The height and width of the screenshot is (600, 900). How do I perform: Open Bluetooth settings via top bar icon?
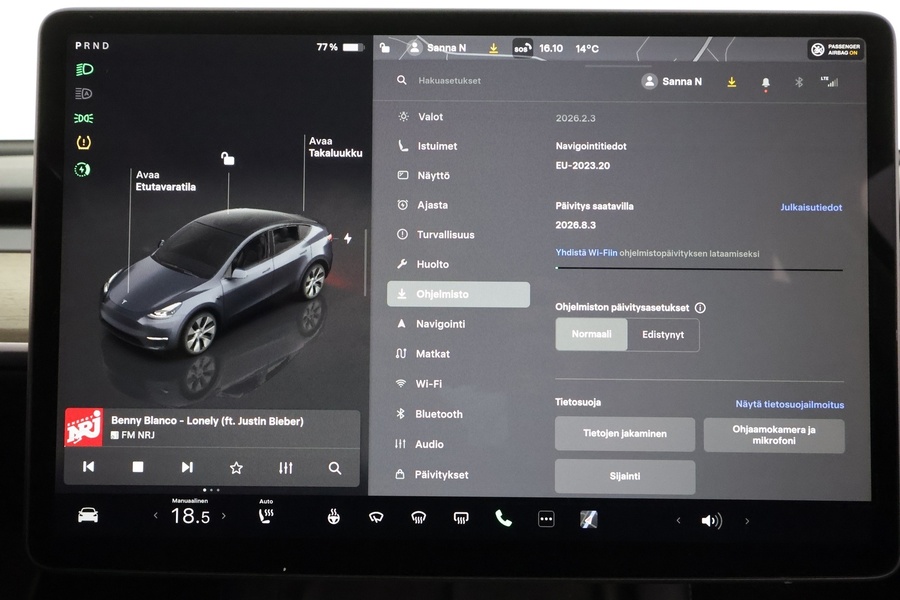(x=798, y=82)
